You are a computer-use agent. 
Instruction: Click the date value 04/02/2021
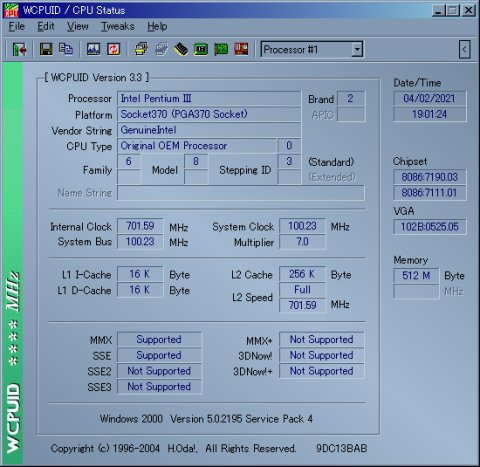(x=430, y=99)
